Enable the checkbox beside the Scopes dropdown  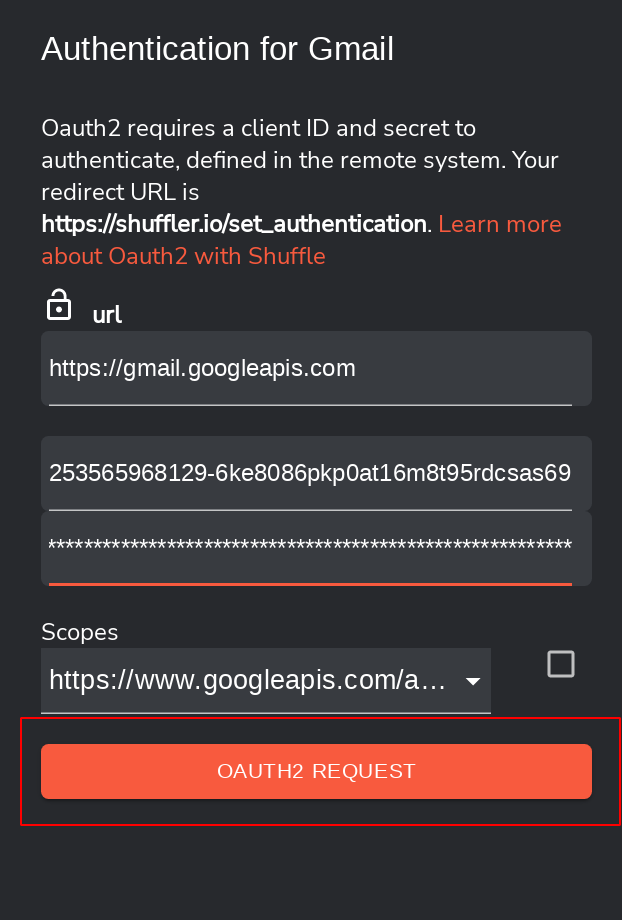pyautogui.click(x=561, y=662)
